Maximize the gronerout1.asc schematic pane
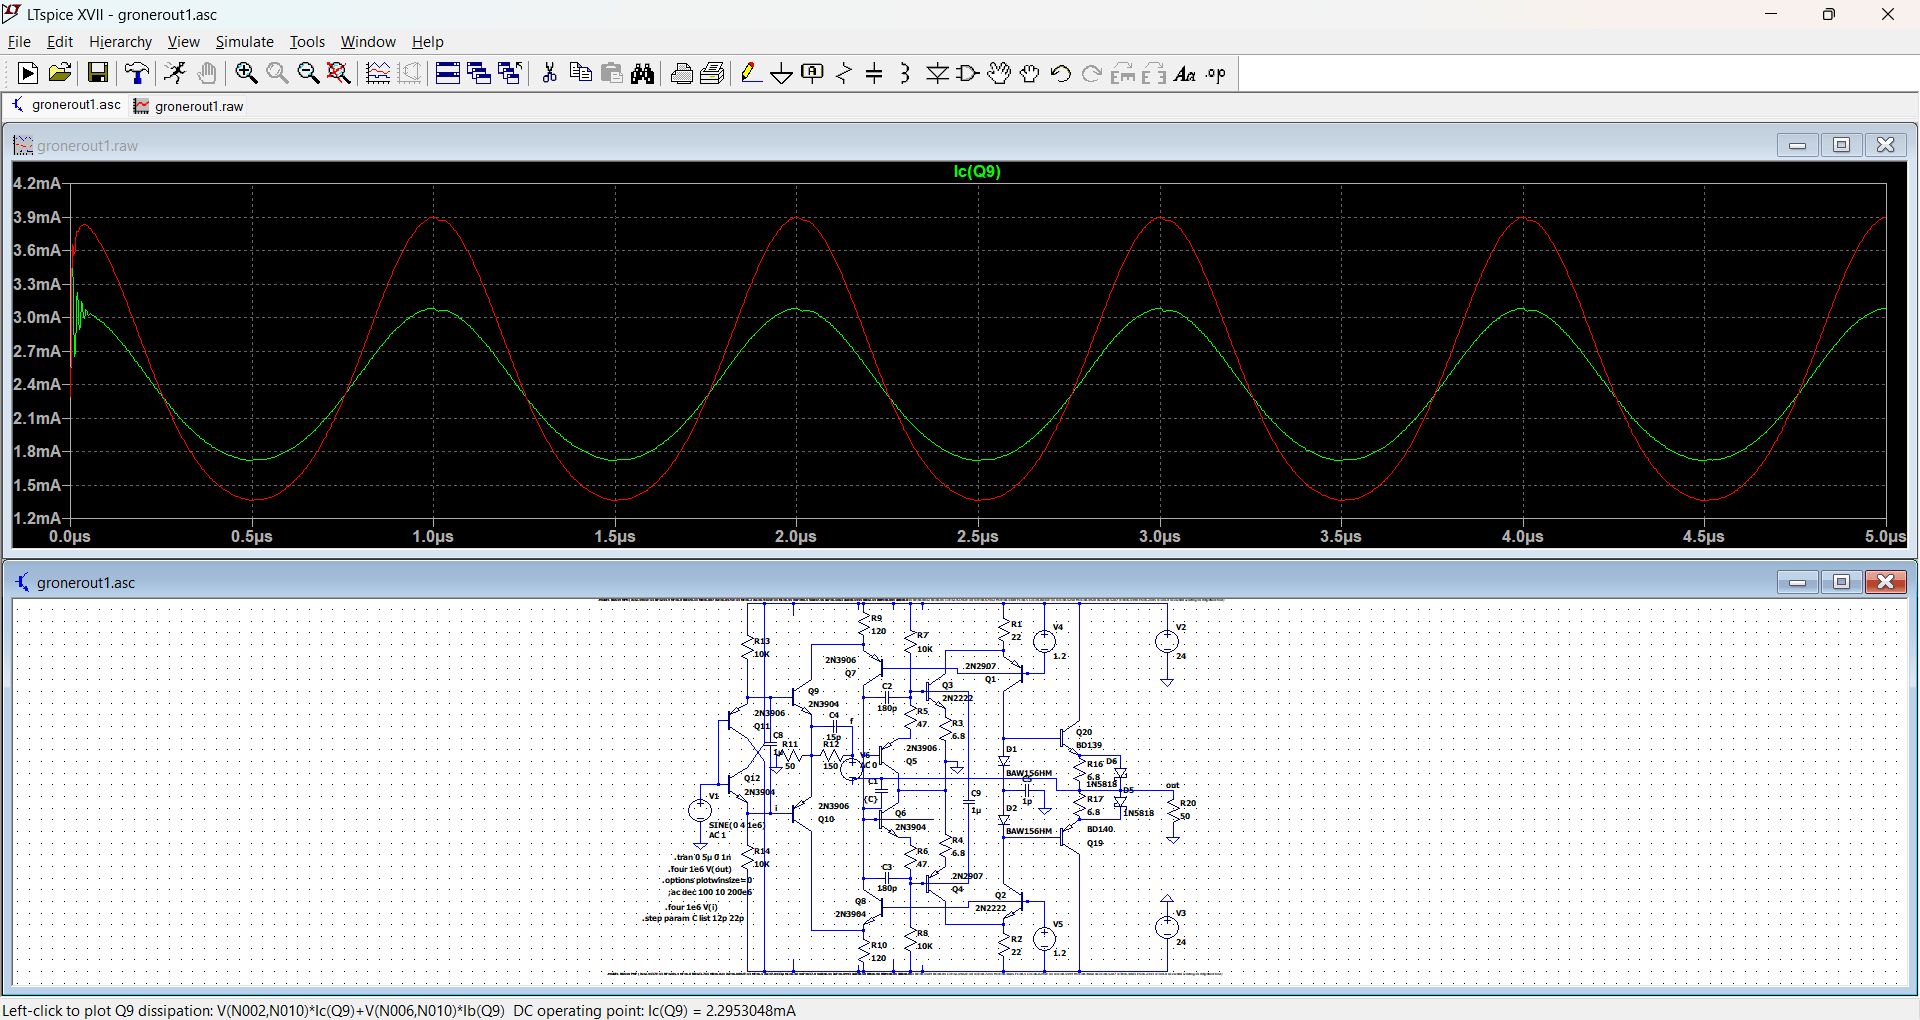 tap(1841, 582)
